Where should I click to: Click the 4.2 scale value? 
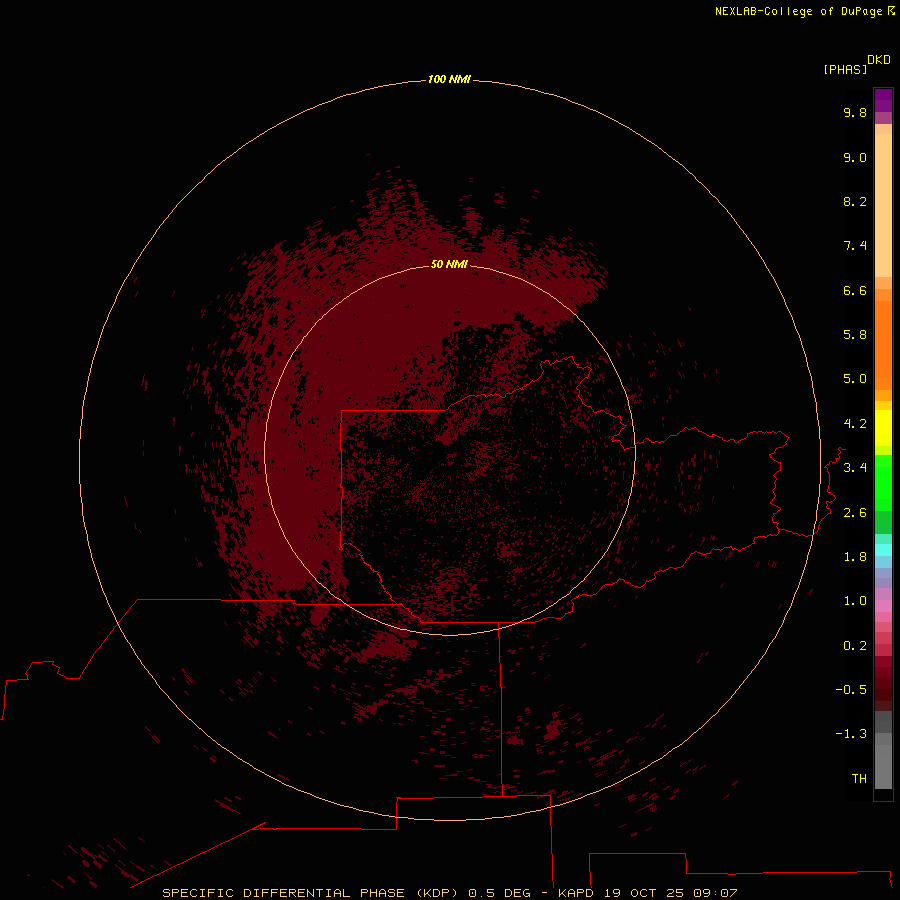(855, 424)
